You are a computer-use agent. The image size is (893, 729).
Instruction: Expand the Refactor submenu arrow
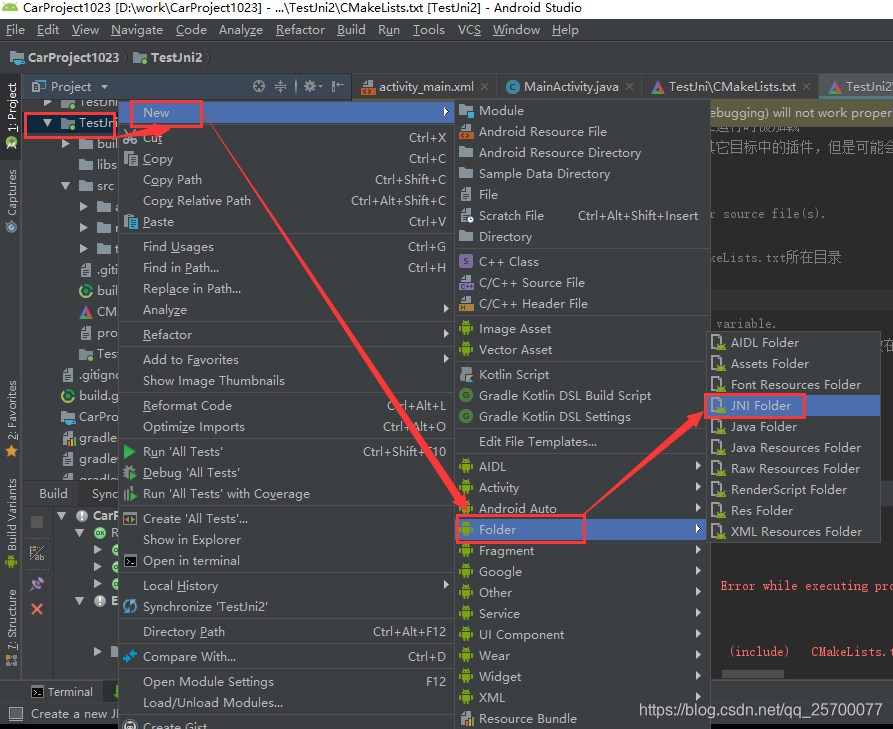(446, 334)
